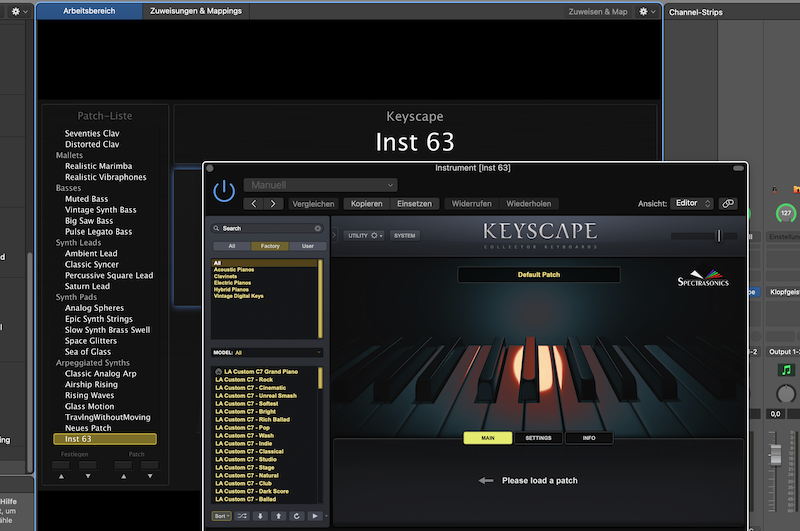Open the MAIN page tab in Keyscape
800x531 pixels.
(488, 438)
